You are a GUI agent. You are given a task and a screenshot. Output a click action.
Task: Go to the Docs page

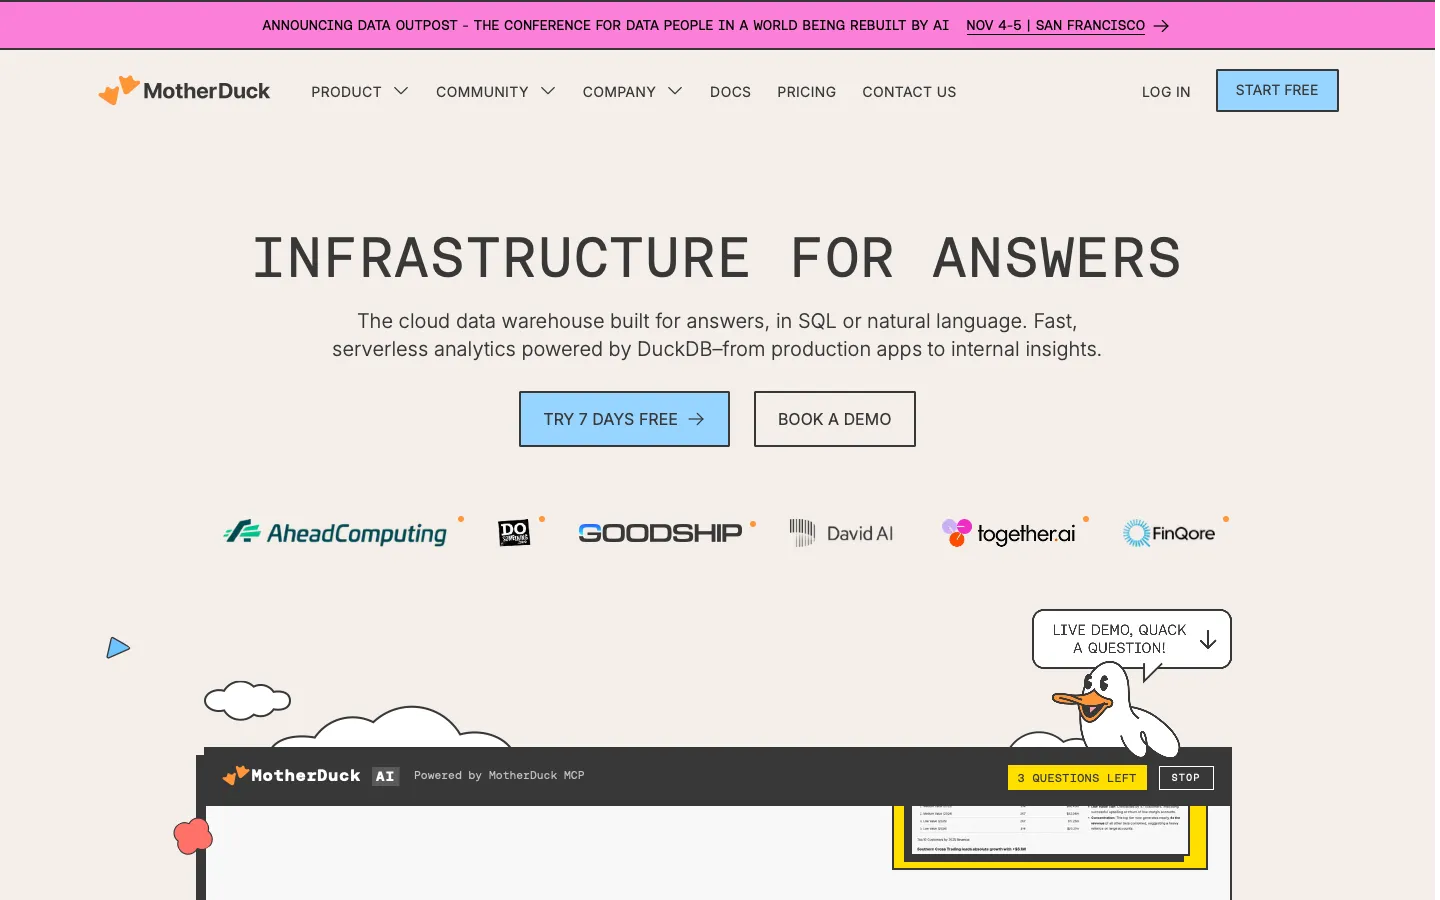(730, 91)
